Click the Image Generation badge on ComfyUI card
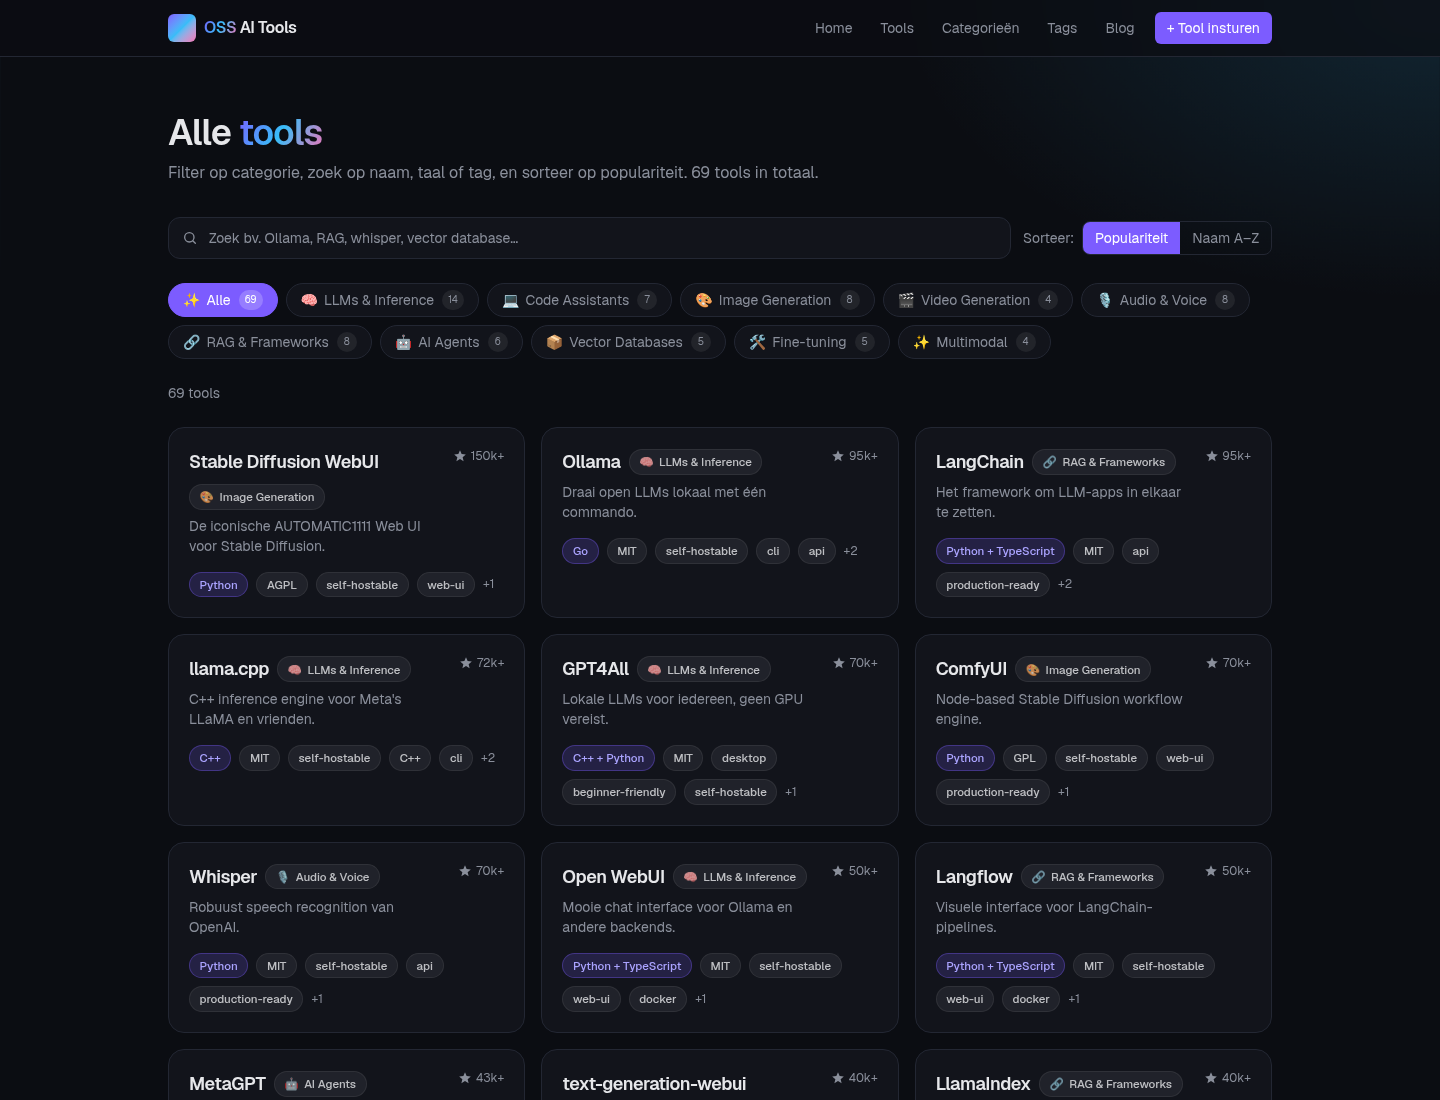 pyautogui.click(x=1083, y=670)
